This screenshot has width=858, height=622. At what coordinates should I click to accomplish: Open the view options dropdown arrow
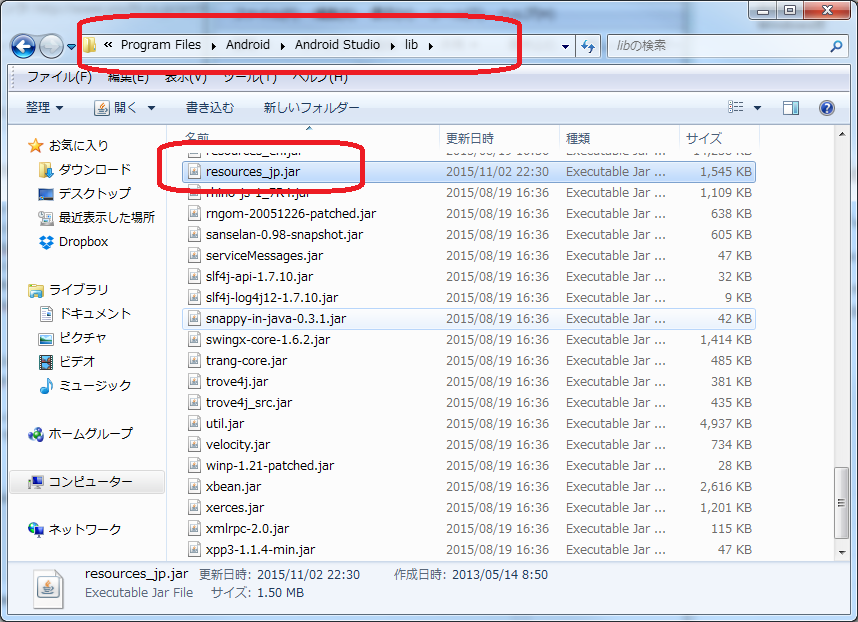[x=757, y=108]
